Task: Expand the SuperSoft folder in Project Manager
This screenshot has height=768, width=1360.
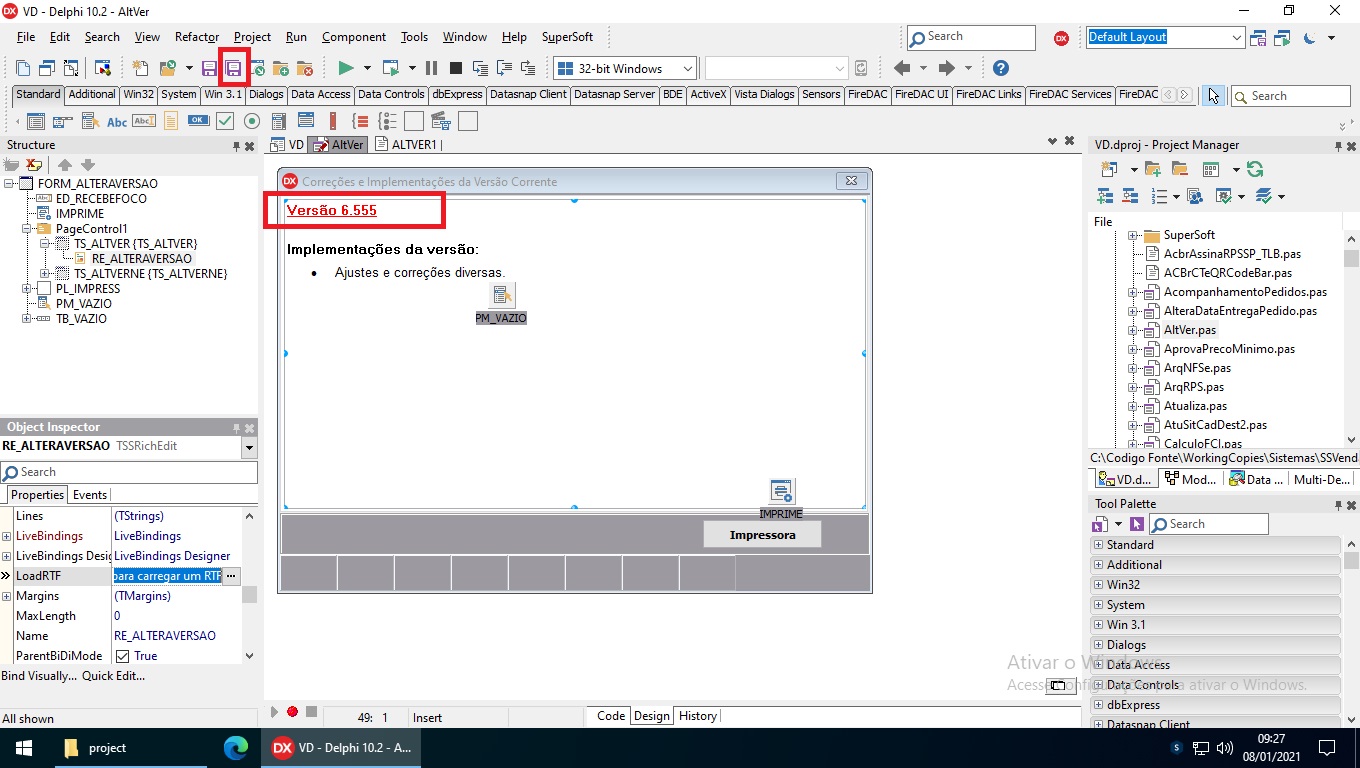Action: [1134, 235]
